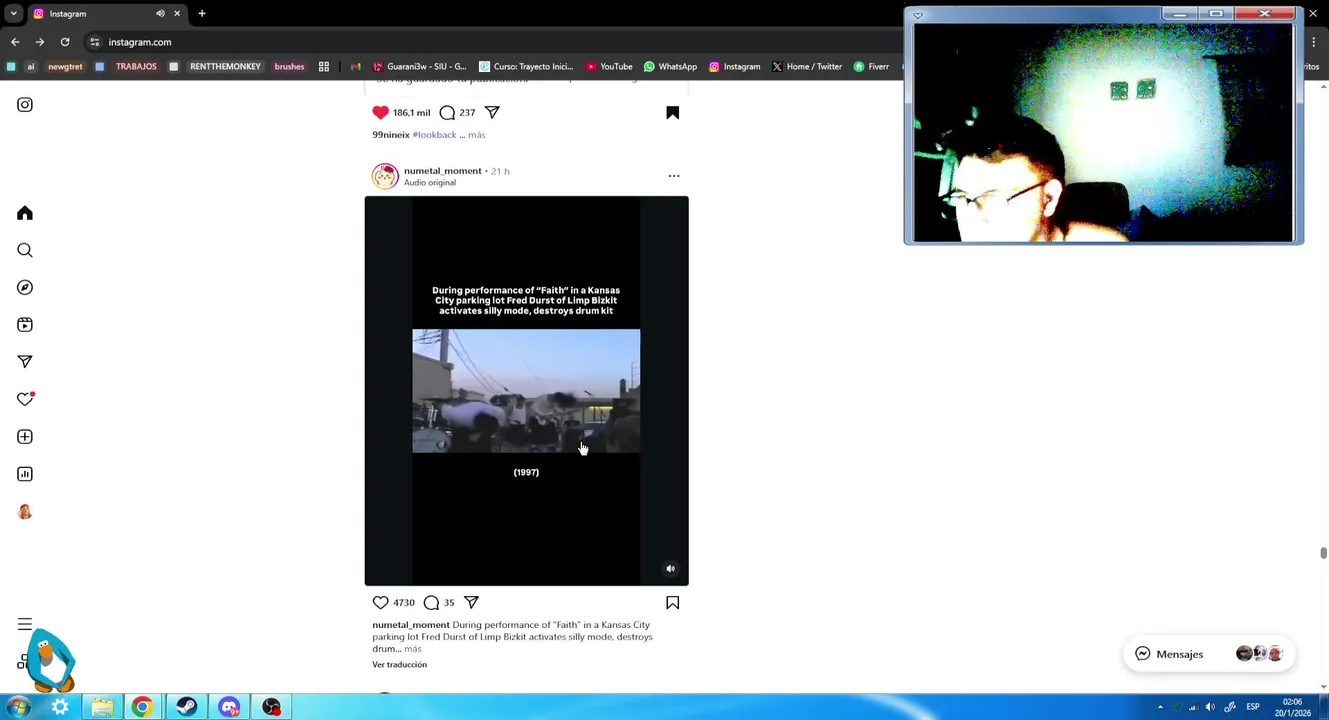Open comments on numetal_moment post

tap(431, 602)
